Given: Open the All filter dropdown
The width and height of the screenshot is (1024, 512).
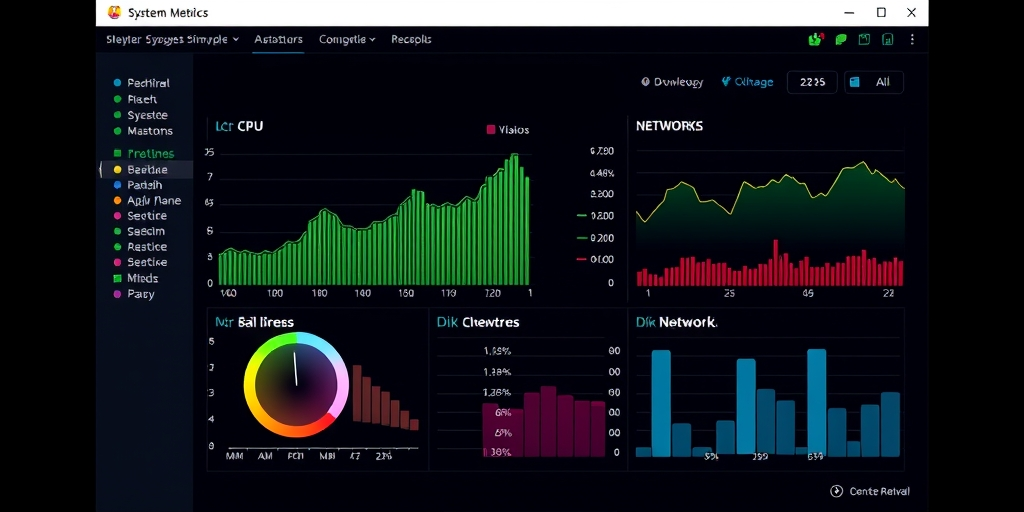Looking at the screenshot, I should [874, 82].
